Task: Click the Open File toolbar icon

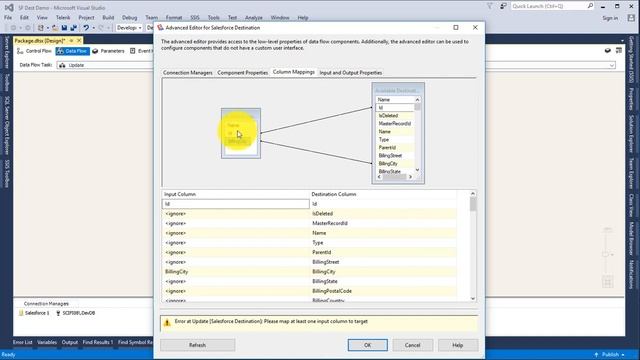Action: (55, 28)
